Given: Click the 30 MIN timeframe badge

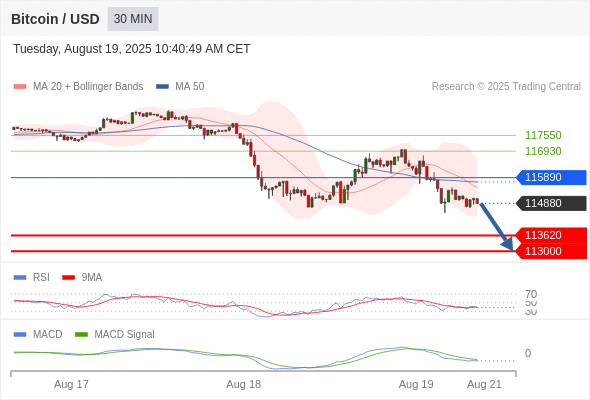Looking at the screenshot, I should 133,19.
